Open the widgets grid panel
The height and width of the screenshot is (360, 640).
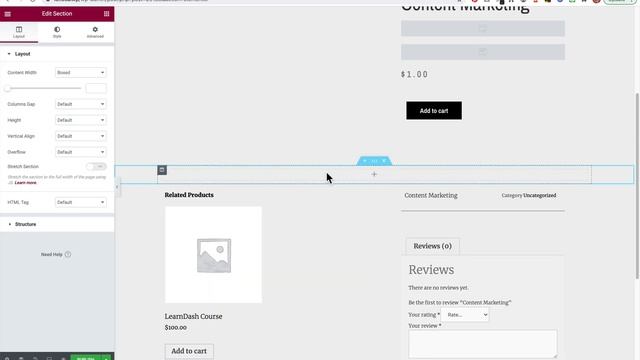pos(107,14)
